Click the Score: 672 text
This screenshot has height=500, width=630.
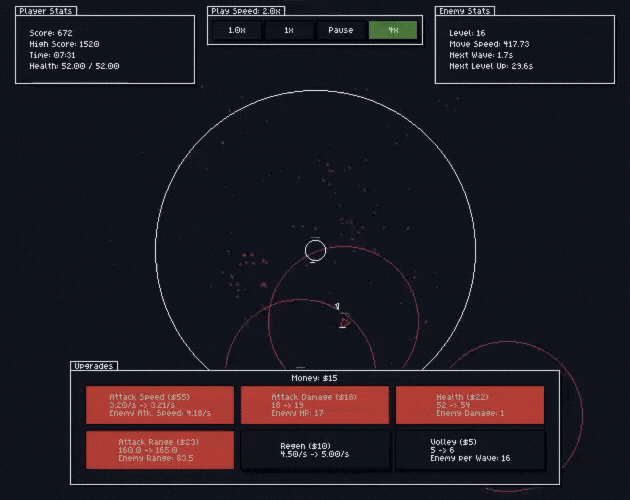click(x=51, y=33)
